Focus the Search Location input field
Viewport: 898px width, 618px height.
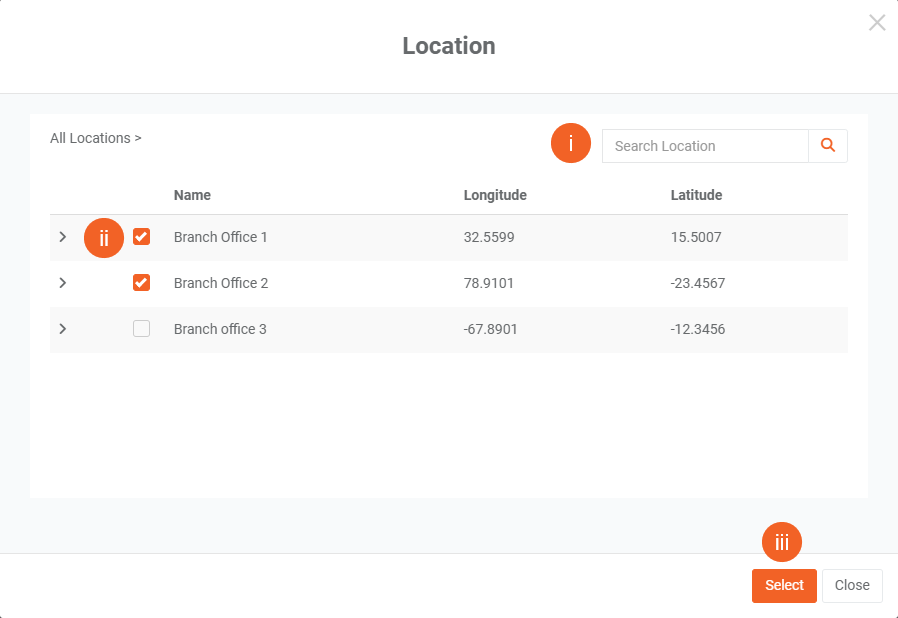pos(705,146)
